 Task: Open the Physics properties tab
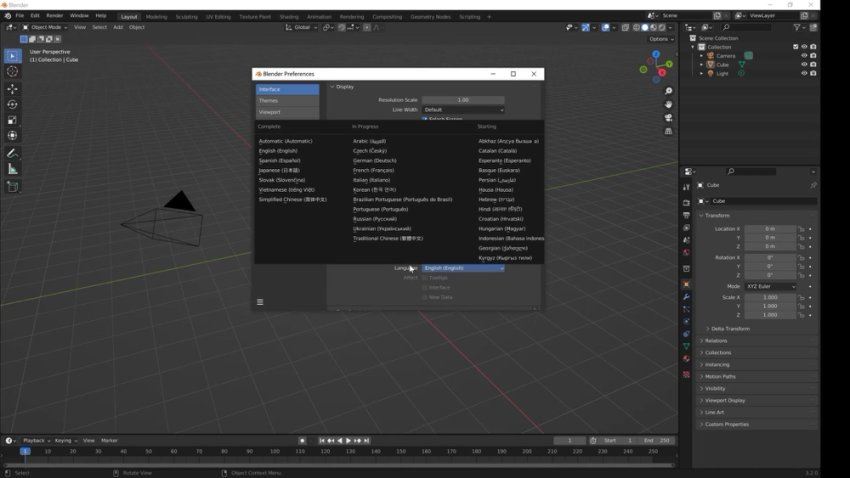[x=686, y=321]
